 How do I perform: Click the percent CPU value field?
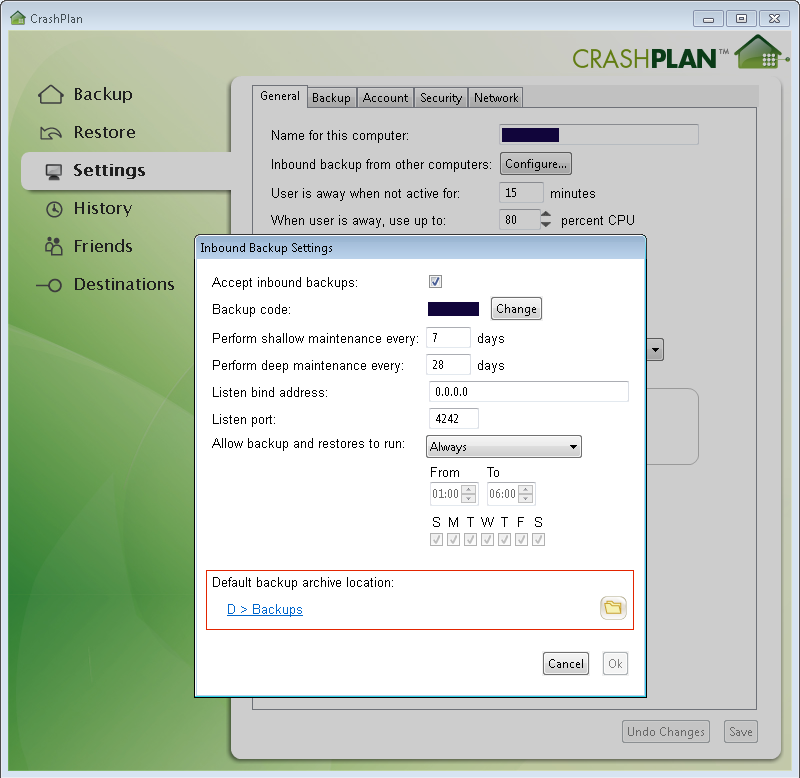[x=519, y=219]
